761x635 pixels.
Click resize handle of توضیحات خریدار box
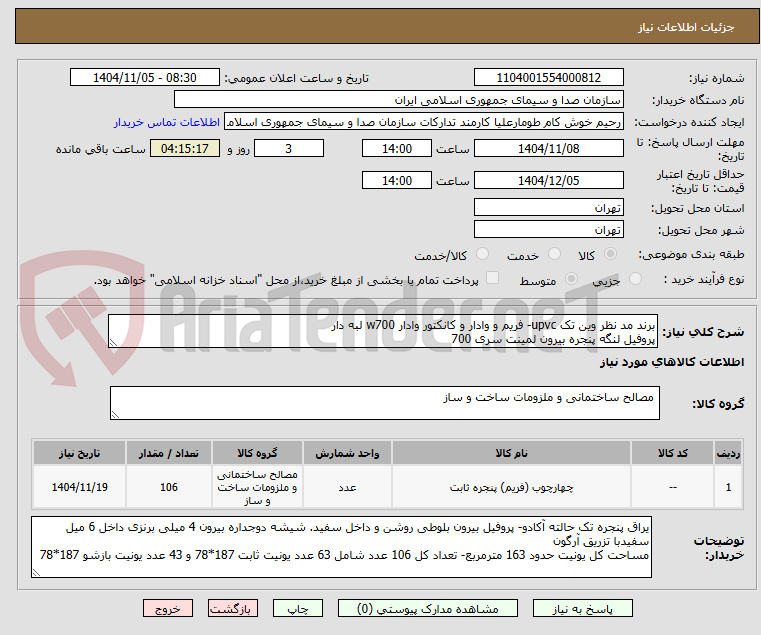(x=36, y=573)
